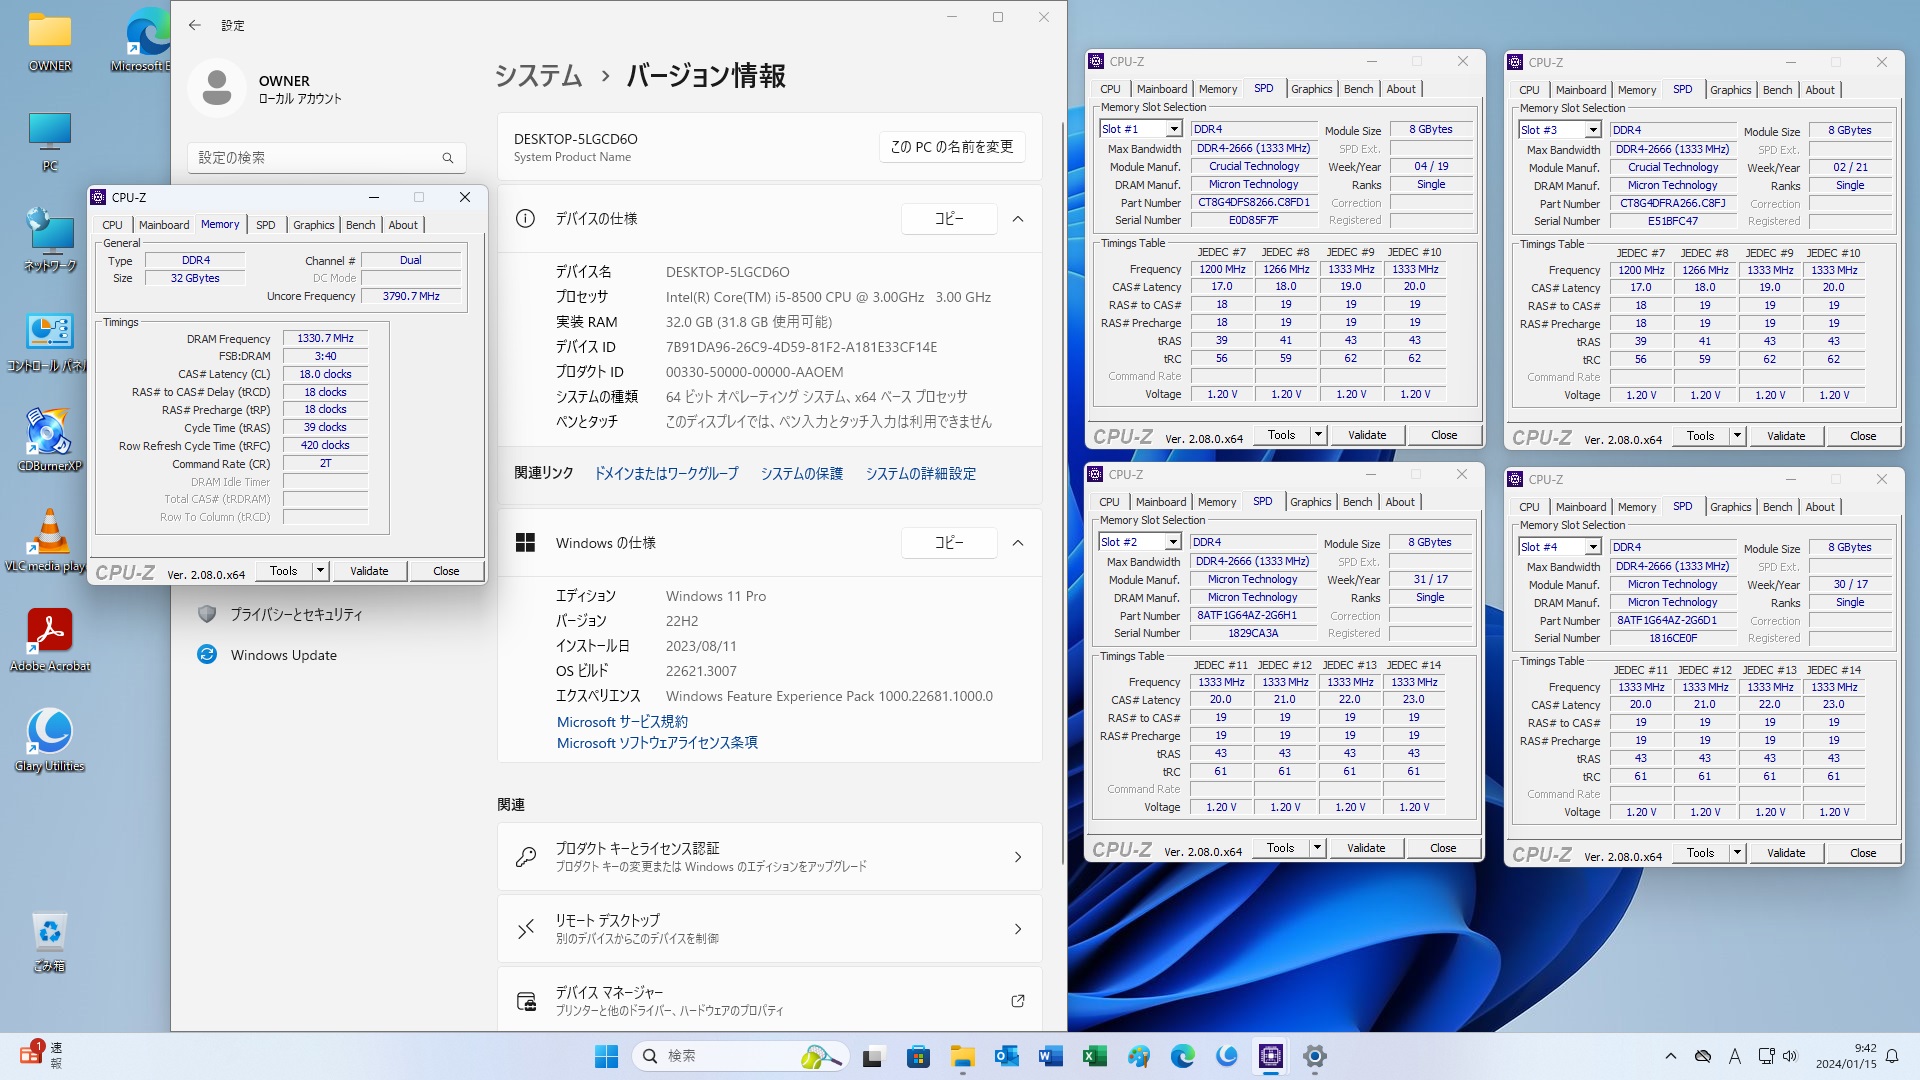Click この PC の名前を変更 button
The height and width of the screenshot is (1080, 1920).
(x=951, y=147)
